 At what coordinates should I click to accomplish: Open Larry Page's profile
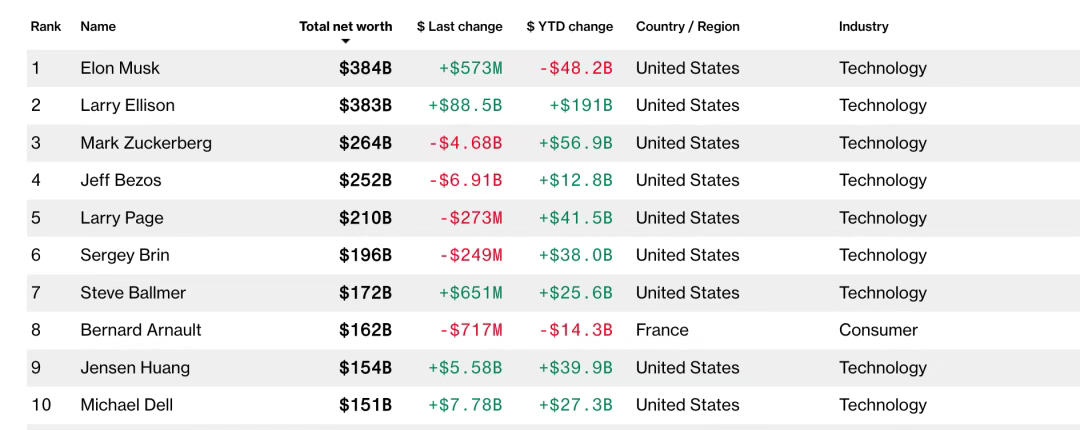pos(122,218)
